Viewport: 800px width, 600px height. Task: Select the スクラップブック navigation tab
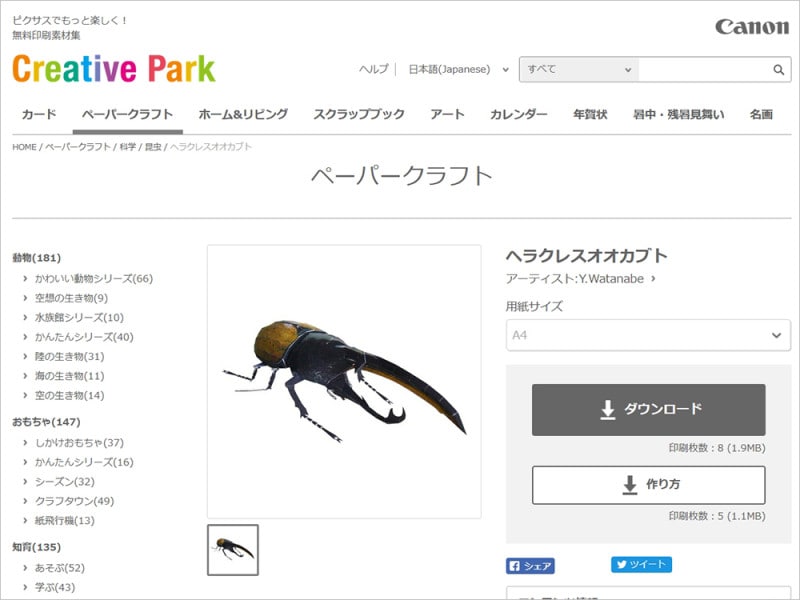tap(358, 114)
